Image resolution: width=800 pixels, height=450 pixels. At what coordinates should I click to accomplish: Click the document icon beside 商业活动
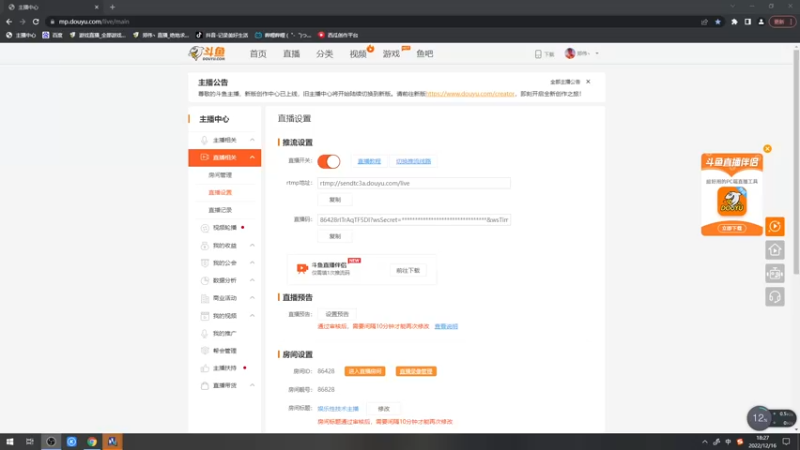coord(205,298)
